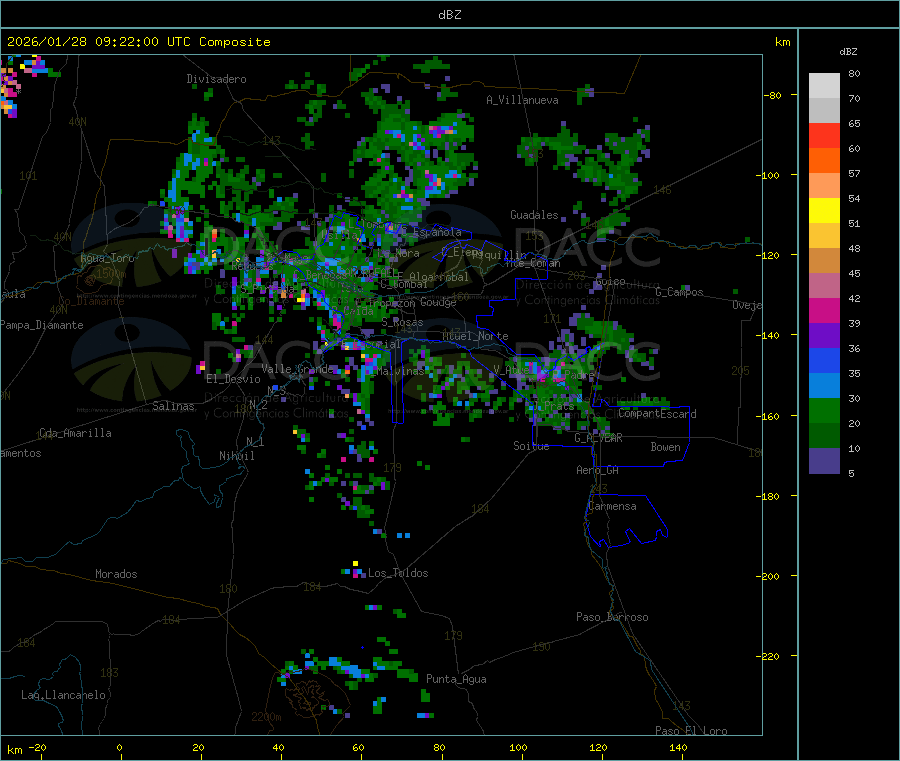Click the Valle_Grande location label
This screenshot has width=900, height=761.
click(x=297, y=369)
